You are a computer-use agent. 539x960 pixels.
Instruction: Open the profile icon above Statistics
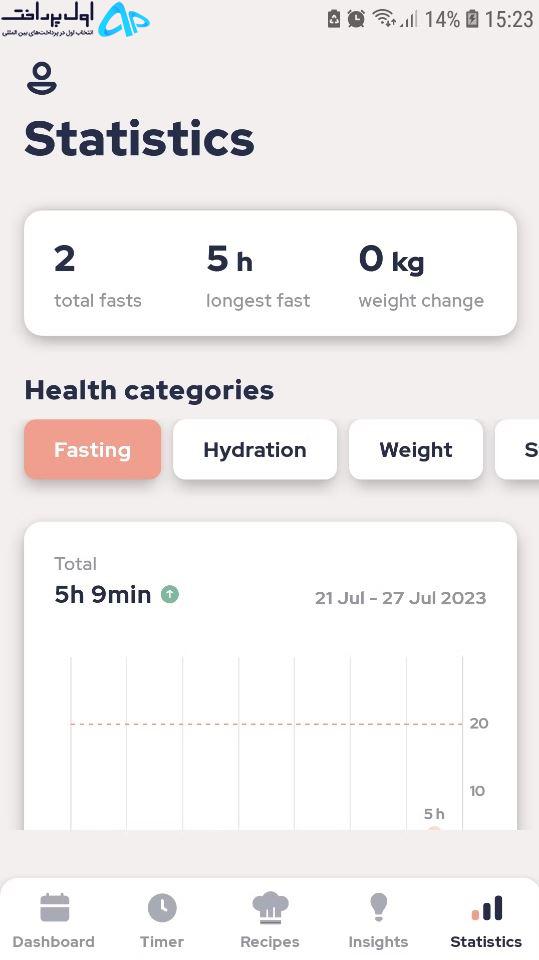42,80
